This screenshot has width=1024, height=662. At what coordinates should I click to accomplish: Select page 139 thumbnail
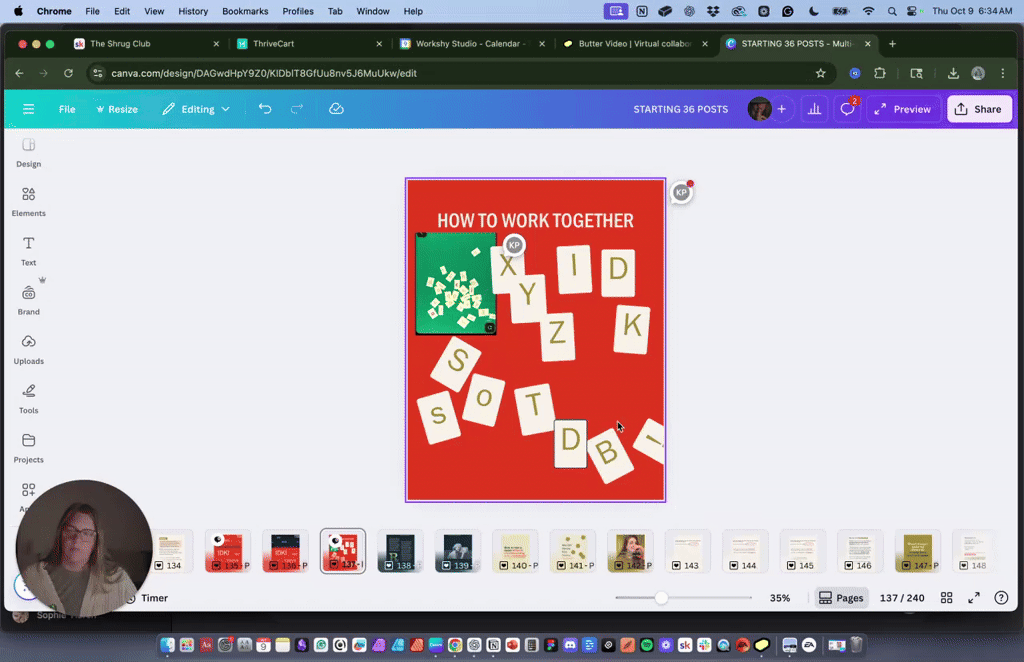(457, 551)
